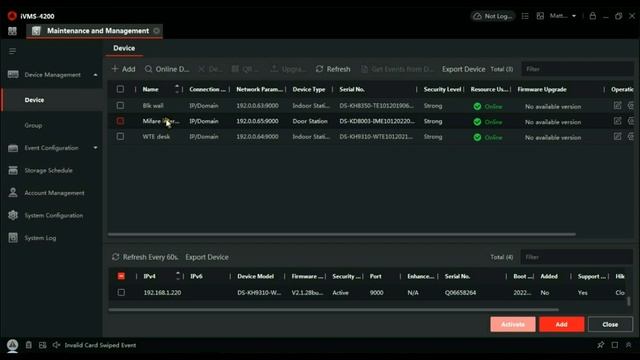
Task: Close the Maintenance and Management tab
Action: tap(156, 31)
